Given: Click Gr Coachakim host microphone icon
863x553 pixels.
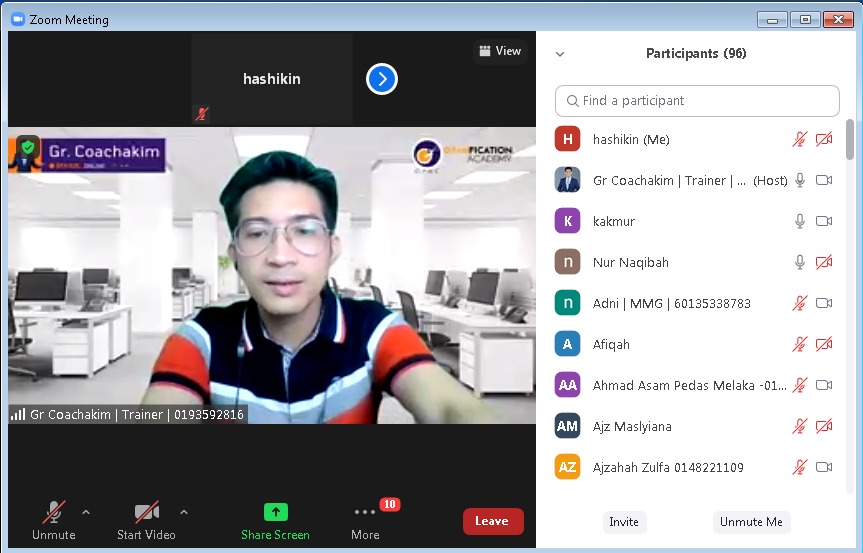Looking at the screenshot, I should coord(800,180).
